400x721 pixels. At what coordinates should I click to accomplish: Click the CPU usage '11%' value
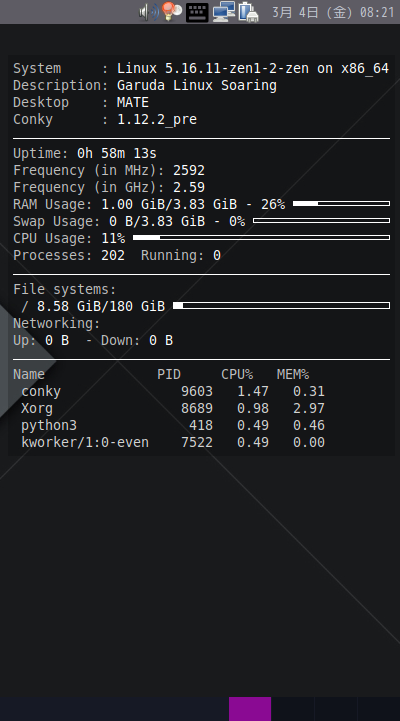coord(113,238)
